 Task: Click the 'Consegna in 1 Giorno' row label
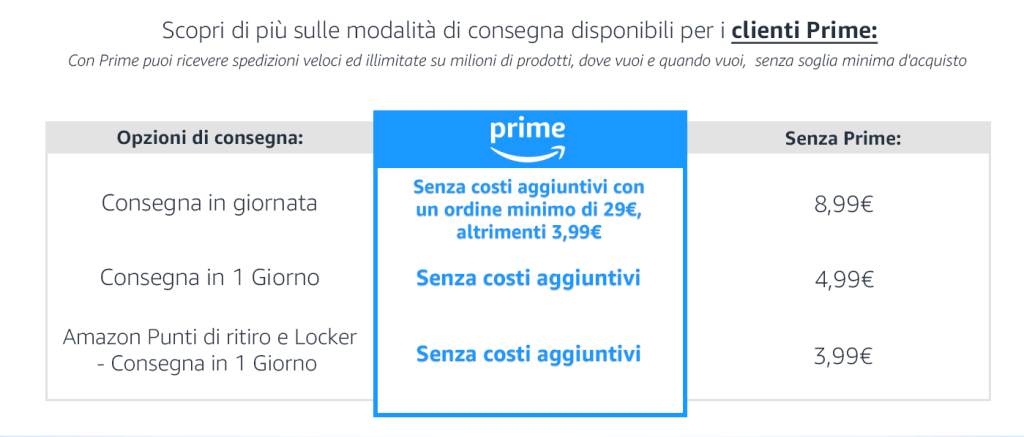pyautogui.click(x=210, y=277)
